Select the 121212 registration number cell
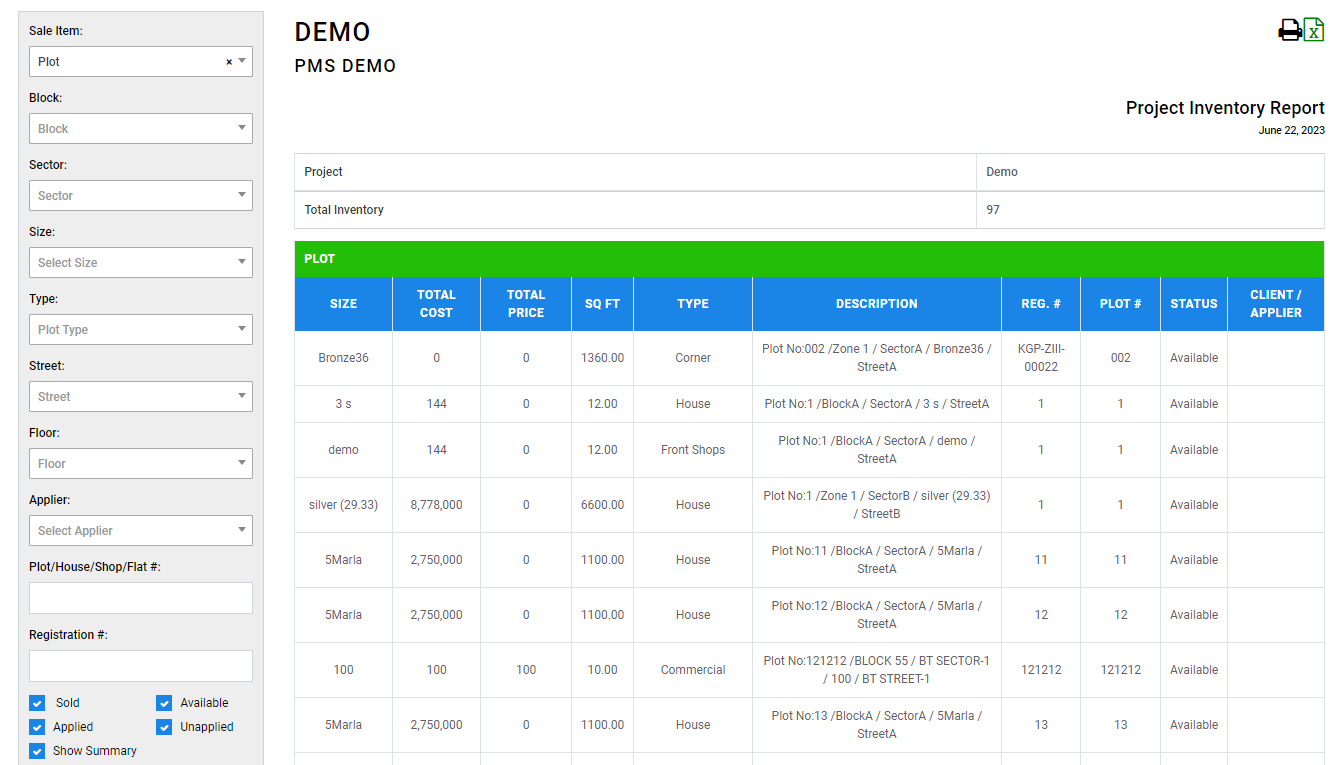1337x765 pixels. (1041, 670)
